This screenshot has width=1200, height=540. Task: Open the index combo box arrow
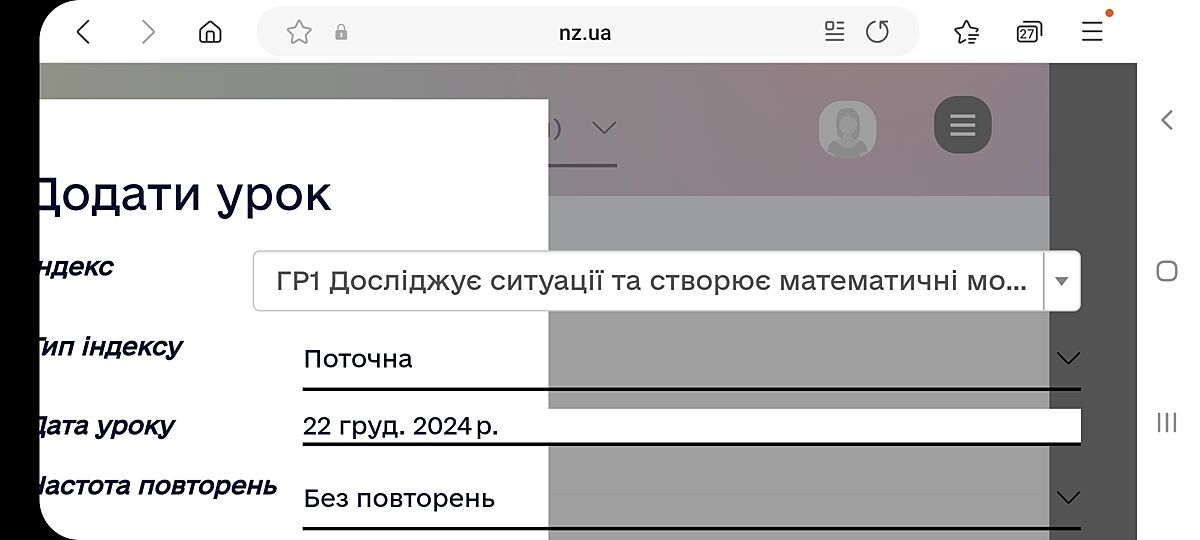pos(1062,281)
